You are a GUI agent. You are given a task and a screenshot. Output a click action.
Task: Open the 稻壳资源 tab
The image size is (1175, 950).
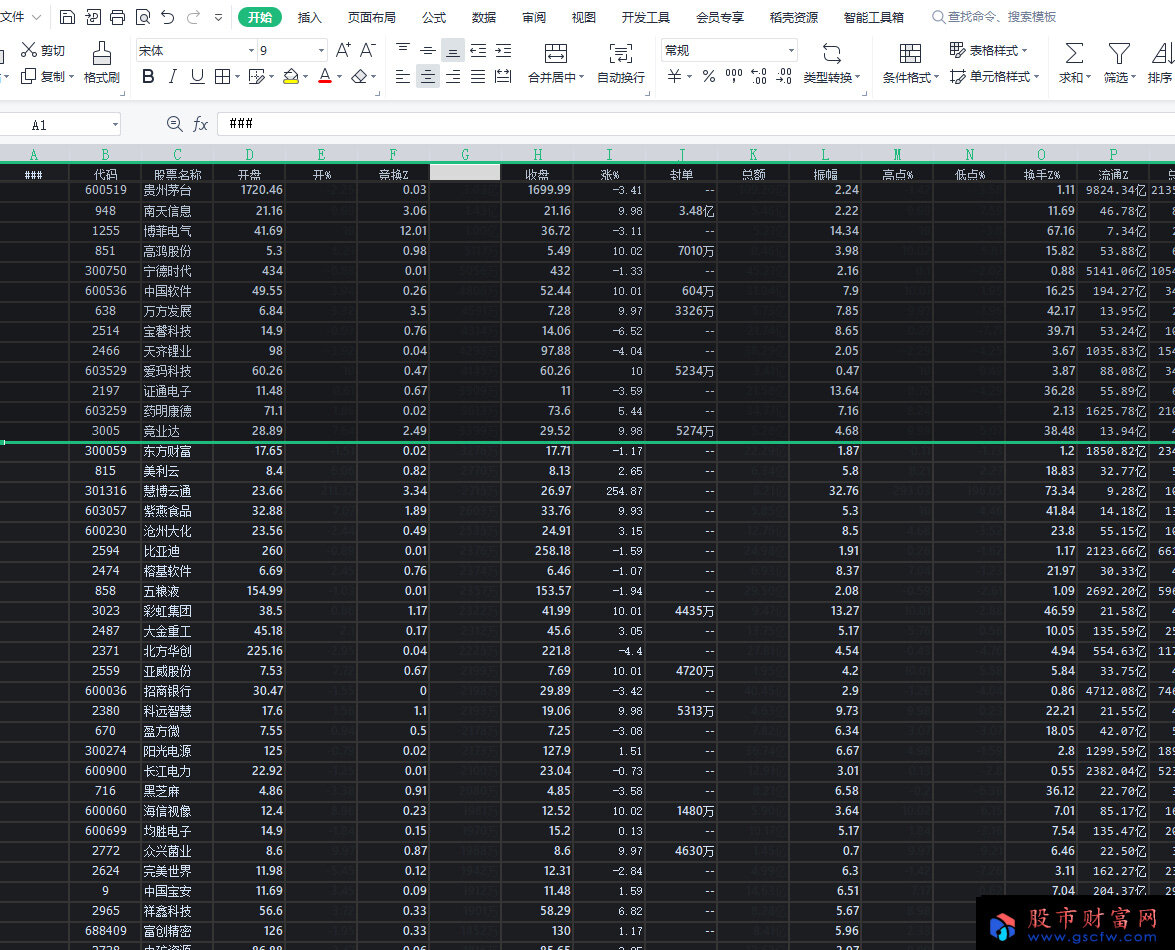(794, 16)
